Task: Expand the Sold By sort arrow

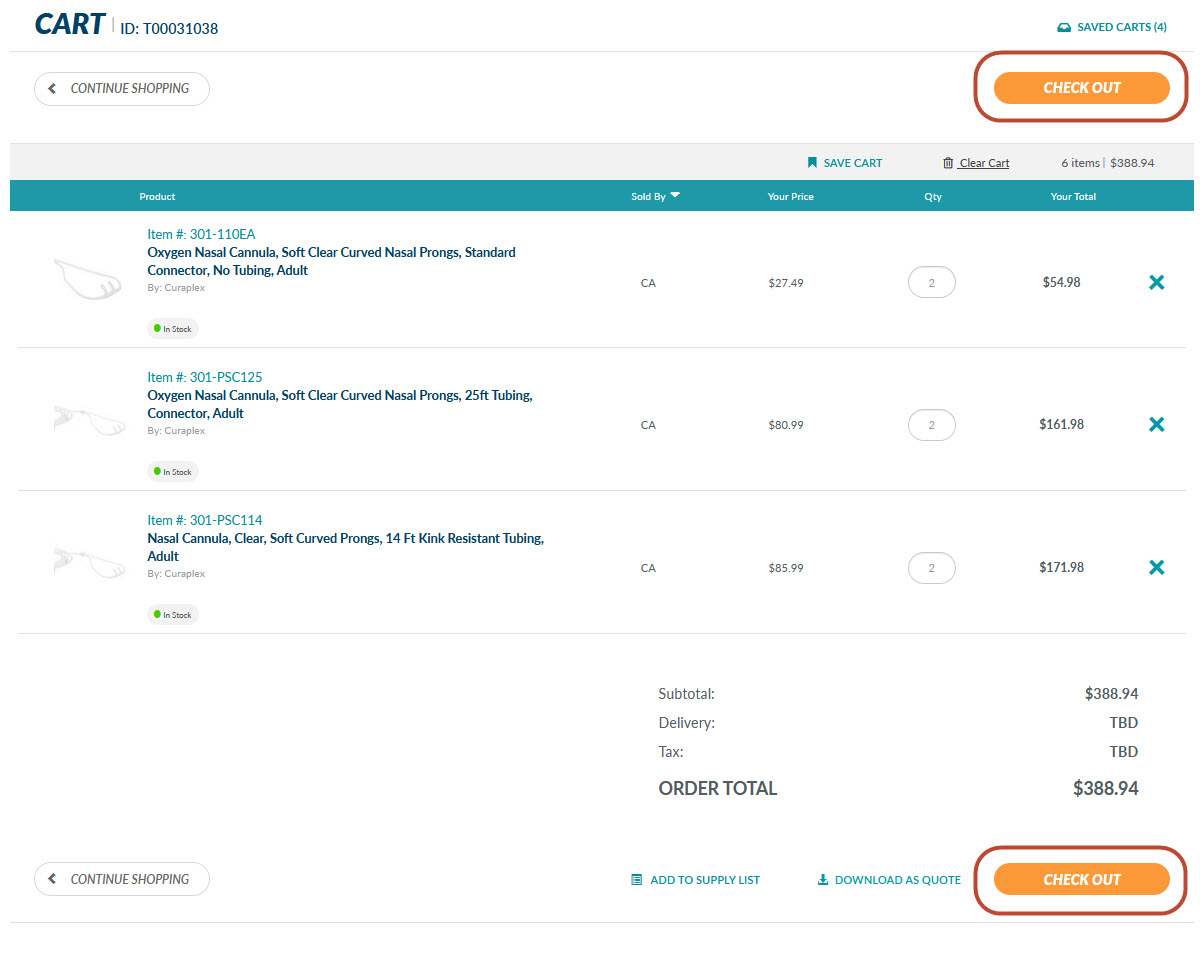Action: (675, 196)
